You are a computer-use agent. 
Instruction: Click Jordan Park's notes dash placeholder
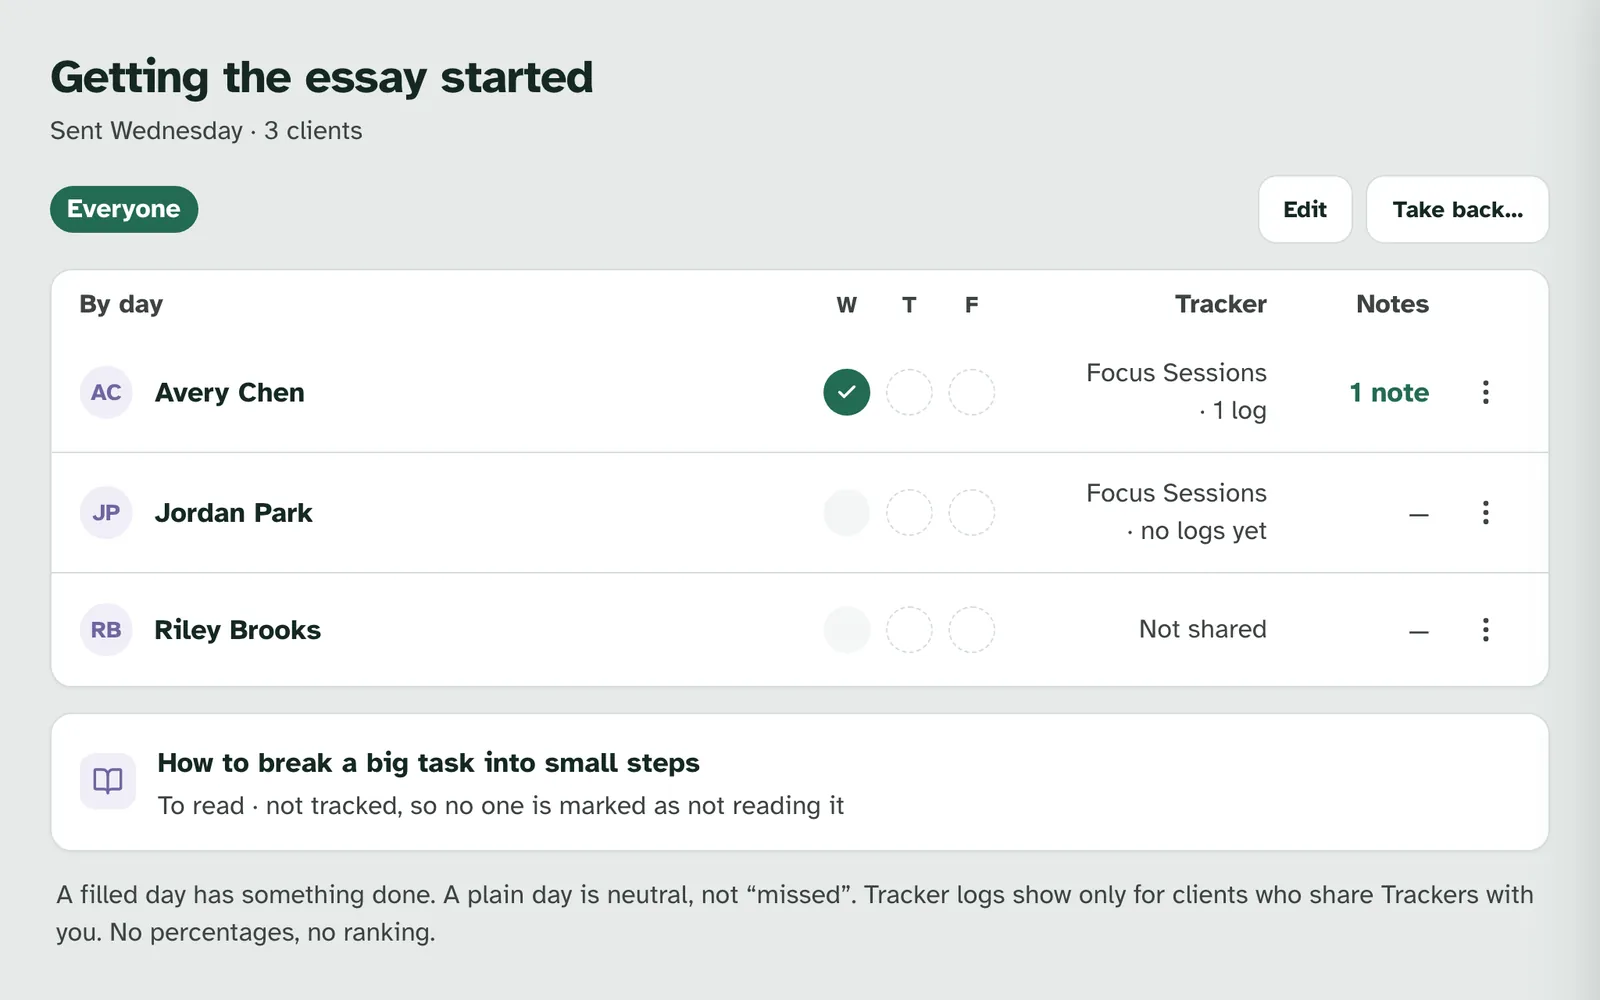[x=1419, y=515]
